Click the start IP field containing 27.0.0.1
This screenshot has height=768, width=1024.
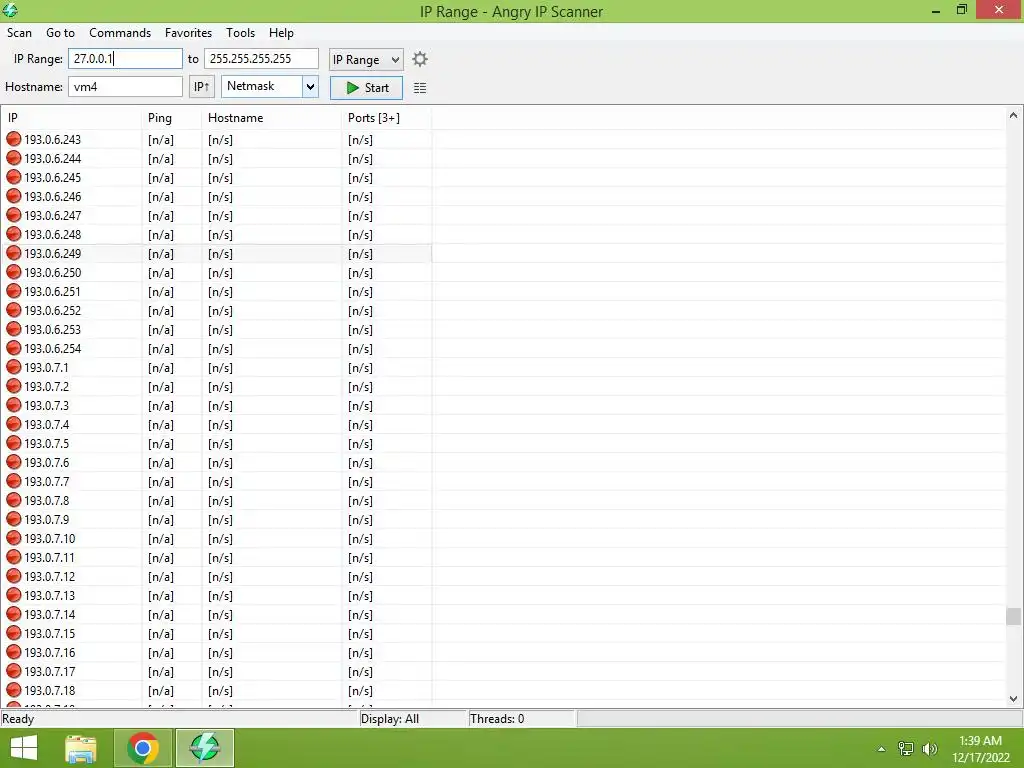125,59
